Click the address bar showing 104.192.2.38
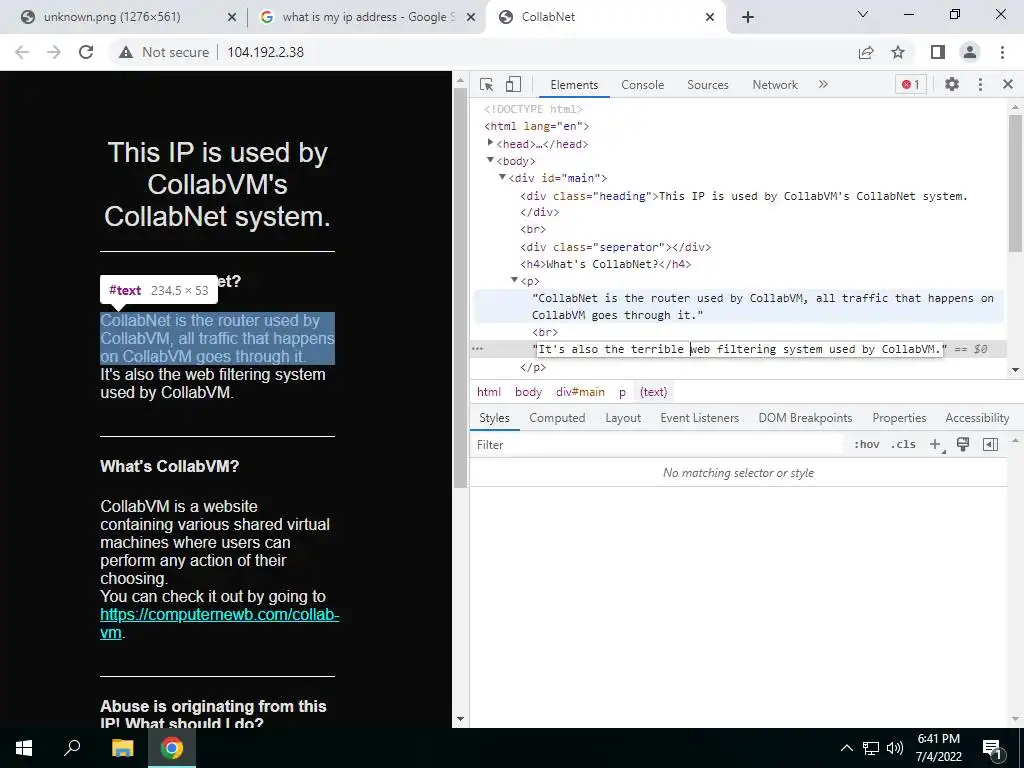 pyautogui.click(x=265, y=52)
